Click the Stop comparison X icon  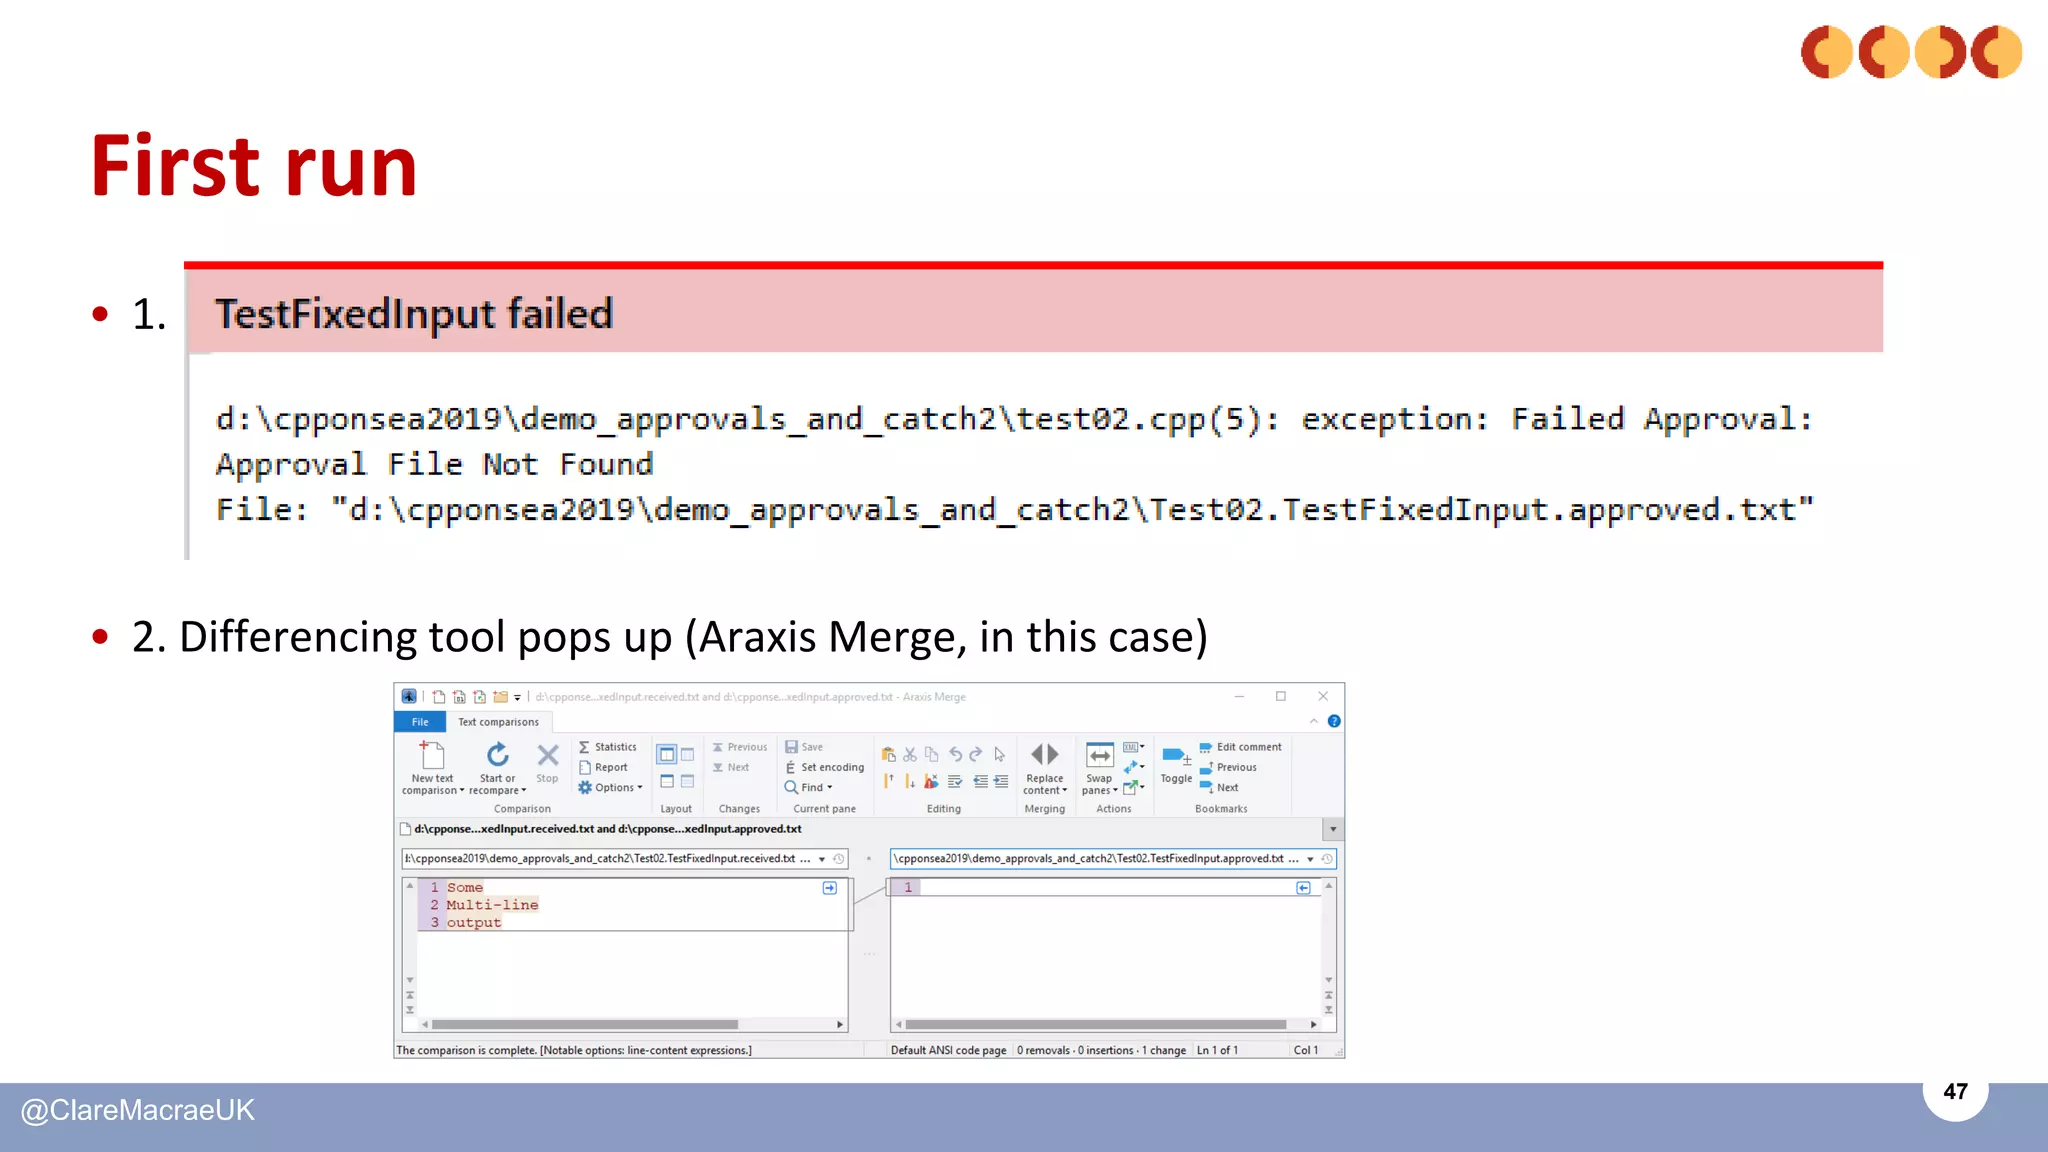tap(547, 755)
